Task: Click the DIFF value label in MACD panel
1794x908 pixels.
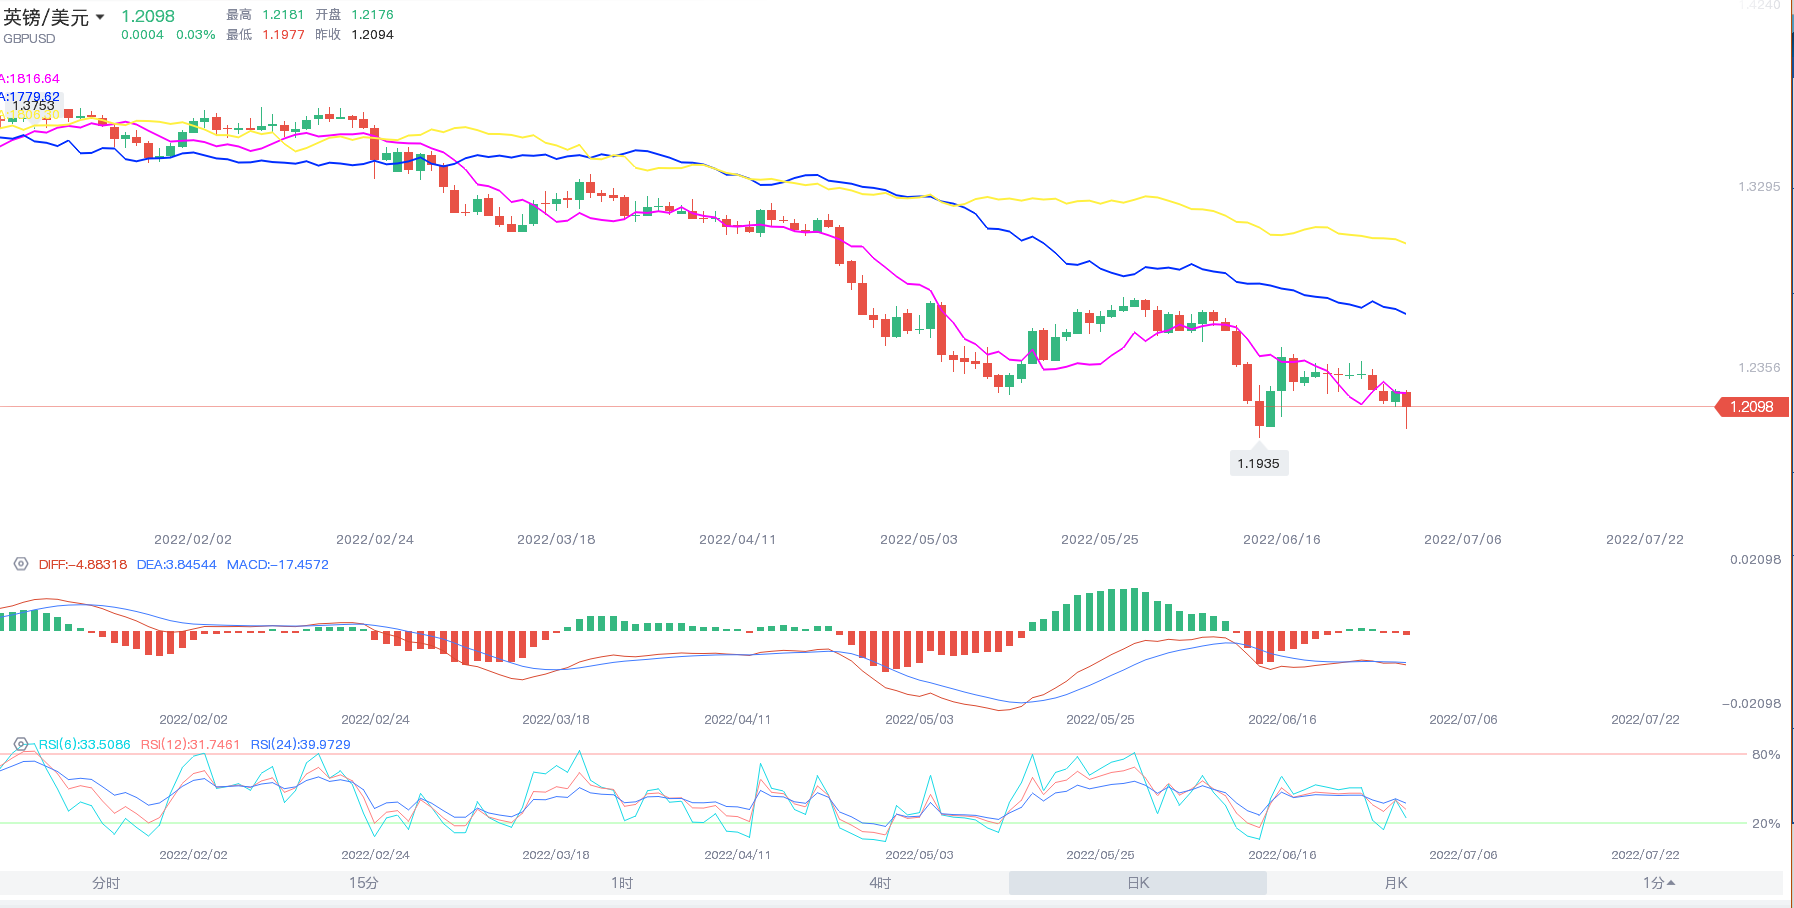Action: [83, 564]
